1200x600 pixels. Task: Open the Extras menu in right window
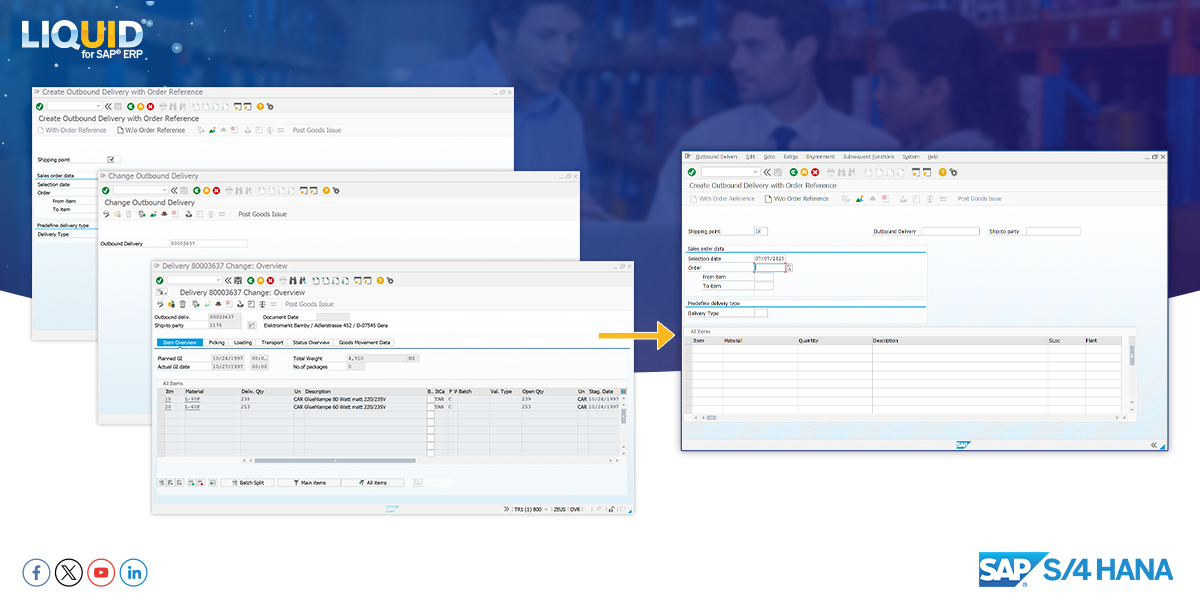click(791, 157)
